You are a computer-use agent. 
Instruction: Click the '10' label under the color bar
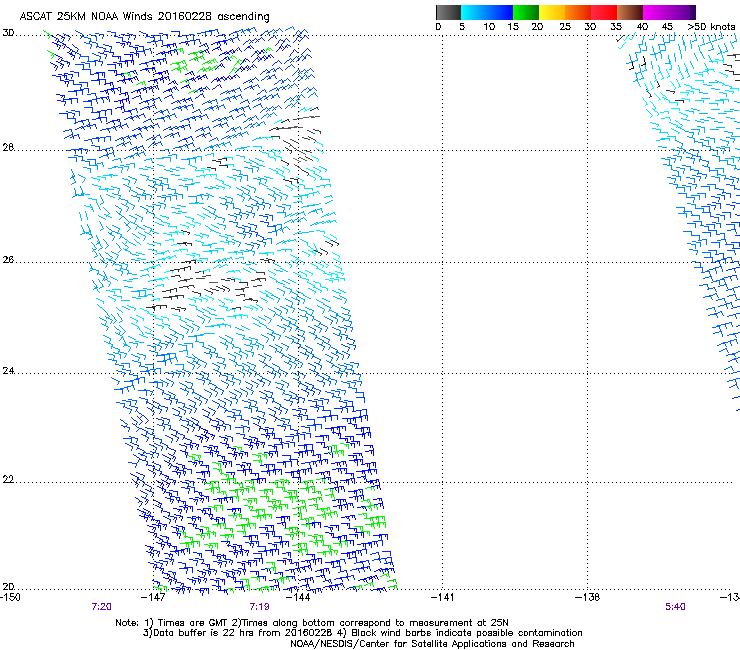point(489,27)
